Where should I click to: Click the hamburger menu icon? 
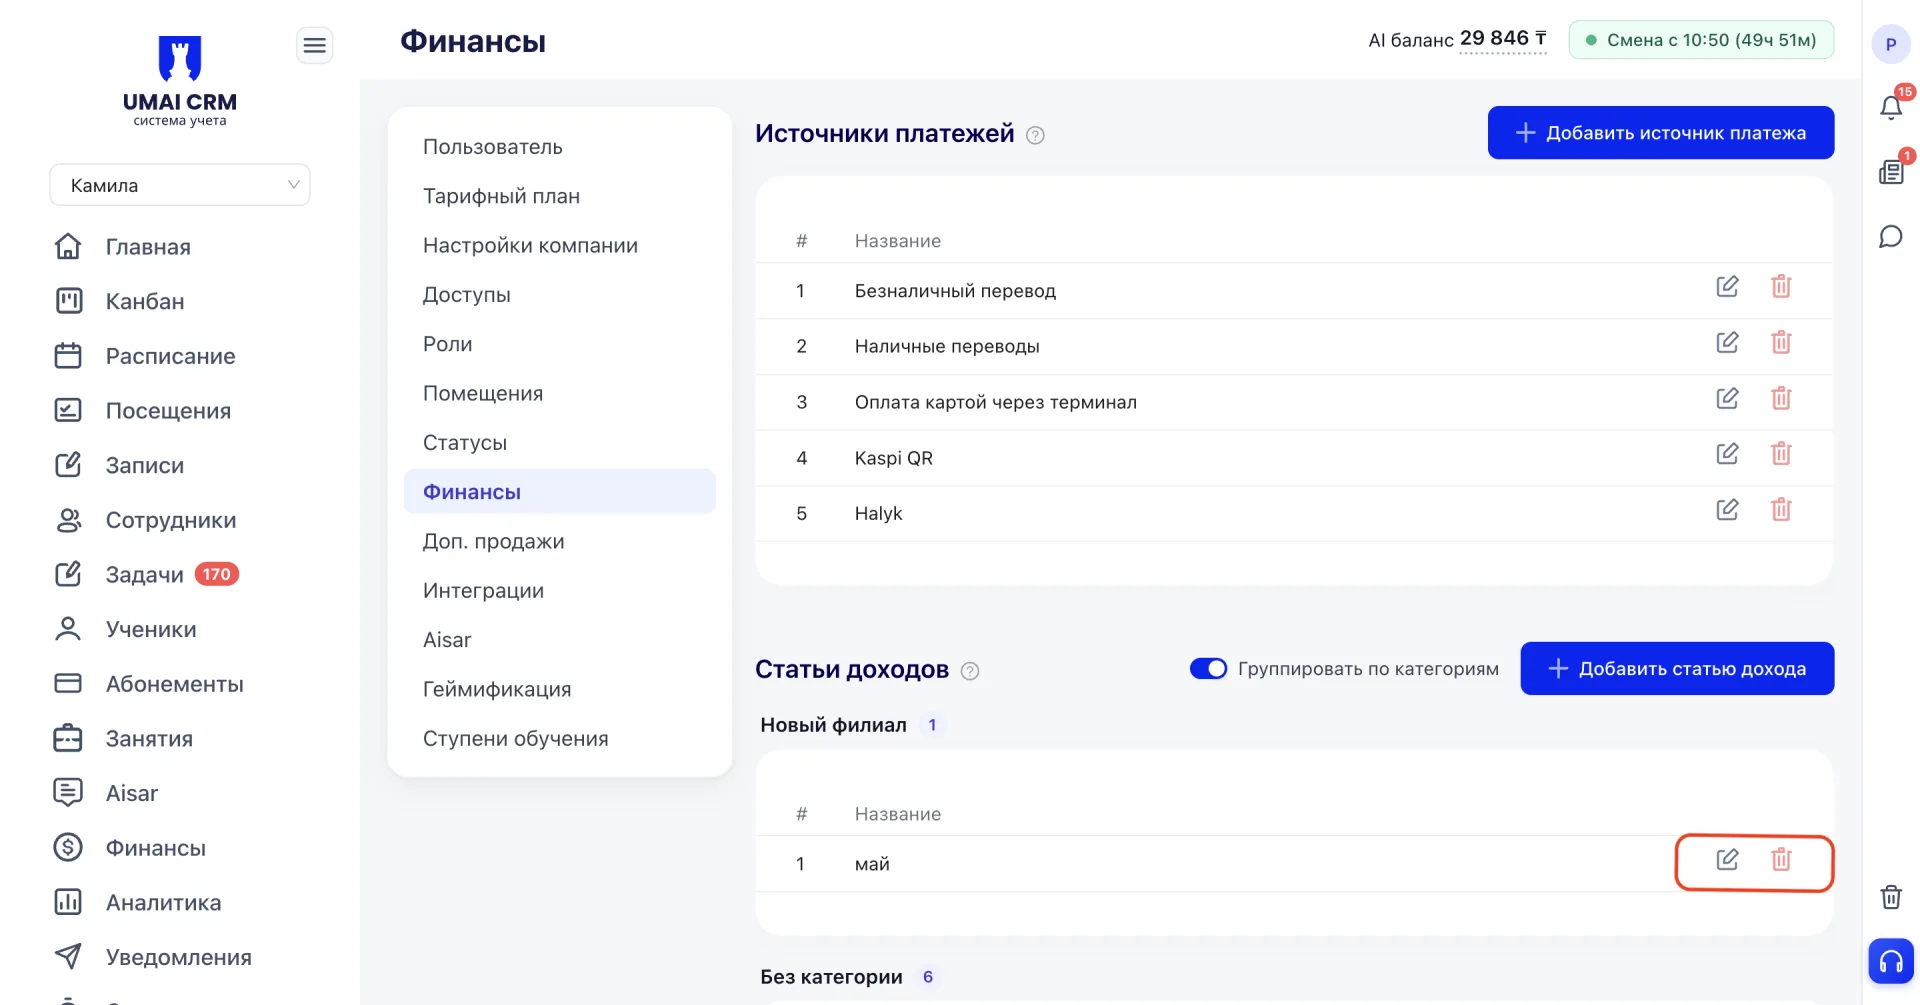point(314,45)
